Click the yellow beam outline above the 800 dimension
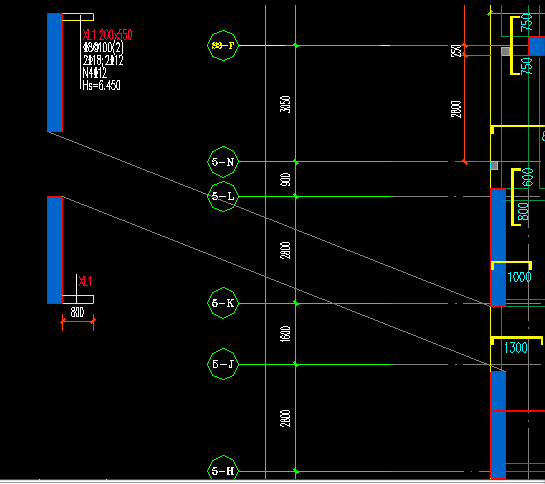Image resolution: width=545 pixels, height=484 pixels. pyautogui.click(x=78, y=299)
